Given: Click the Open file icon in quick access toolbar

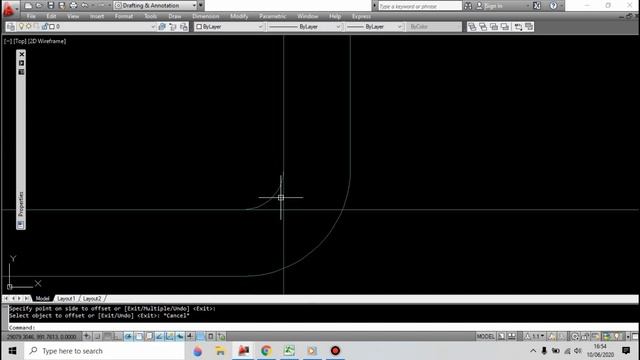Looking at the screenshot, I should coord(39,6).
